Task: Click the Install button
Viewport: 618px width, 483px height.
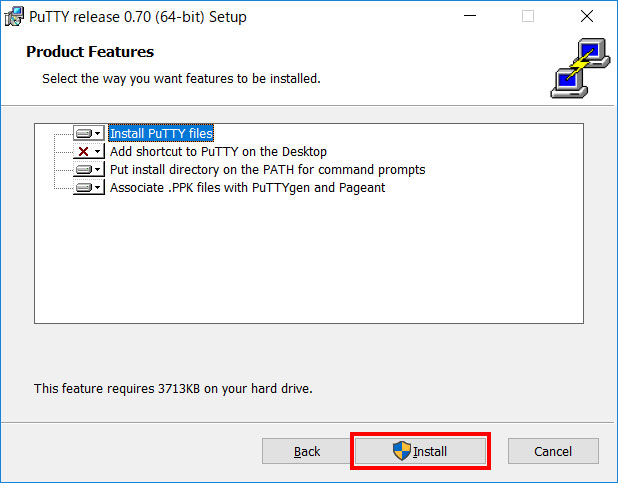Action: (420, 451)
